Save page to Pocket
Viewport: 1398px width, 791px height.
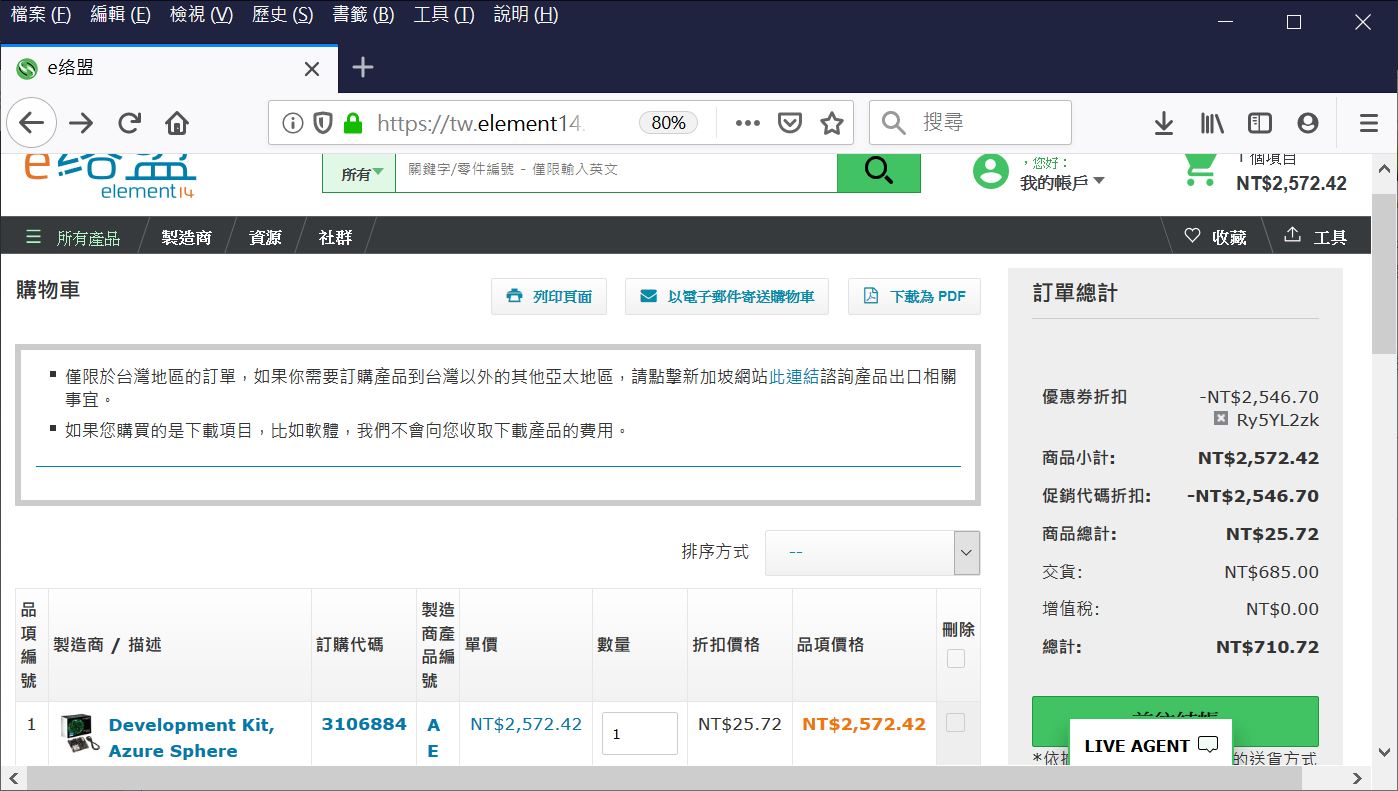click(790, 123)
